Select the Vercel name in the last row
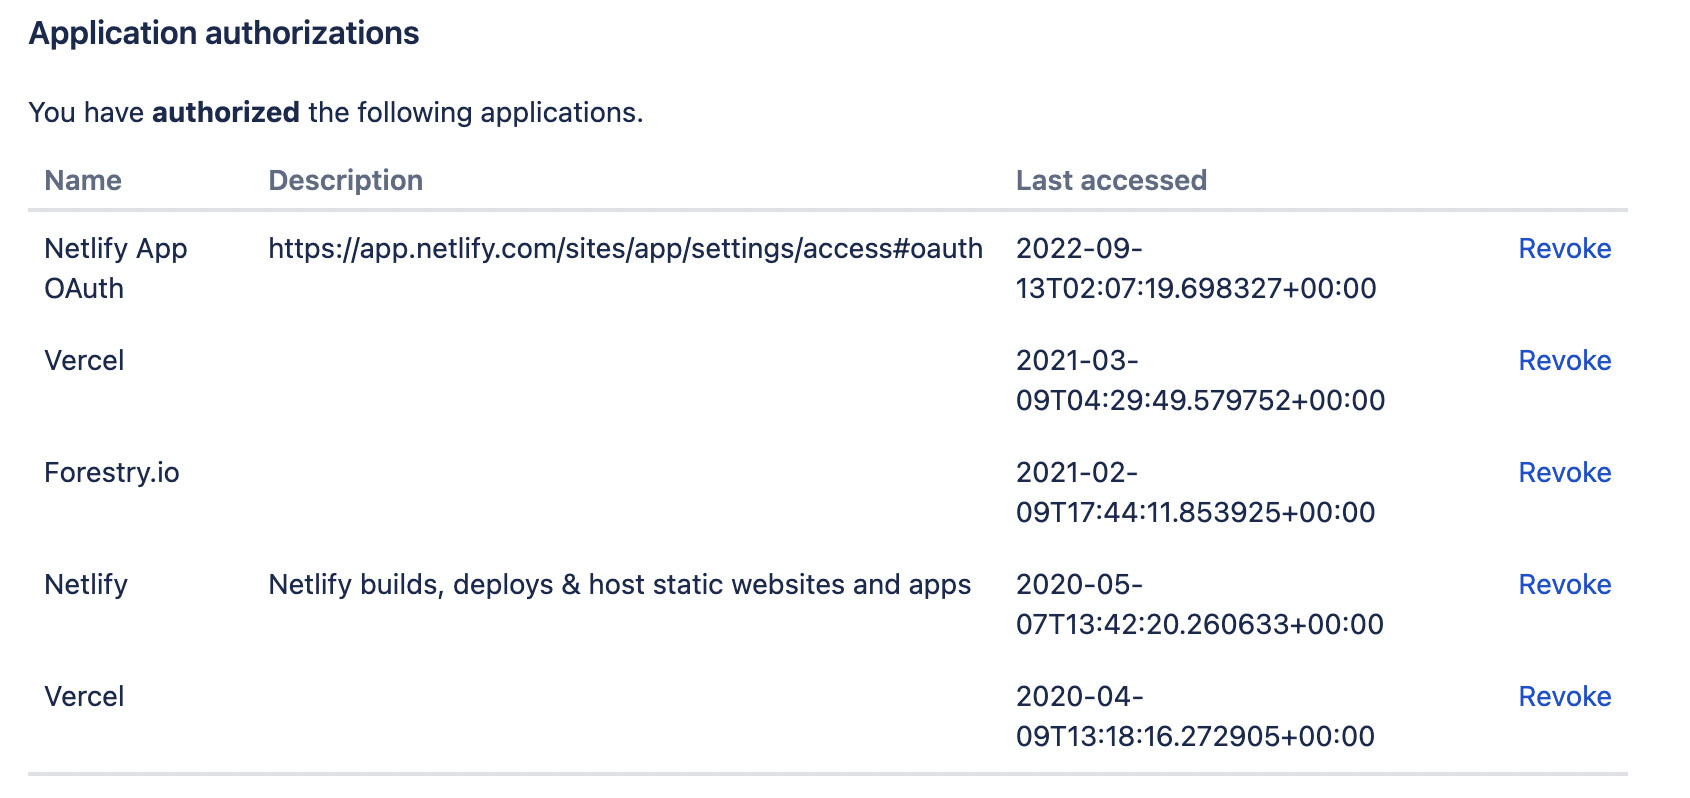This screenshot has height=798, width=1690. pos(84,697)
